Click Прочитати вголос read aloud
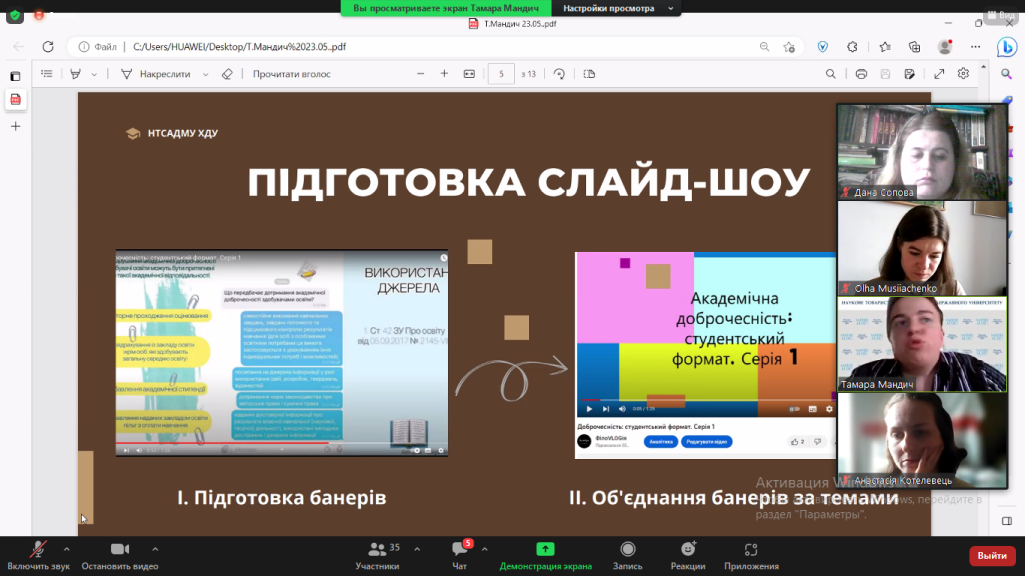Image resolution: width=1025 pixels, height=576 pixels. [292, 74]
